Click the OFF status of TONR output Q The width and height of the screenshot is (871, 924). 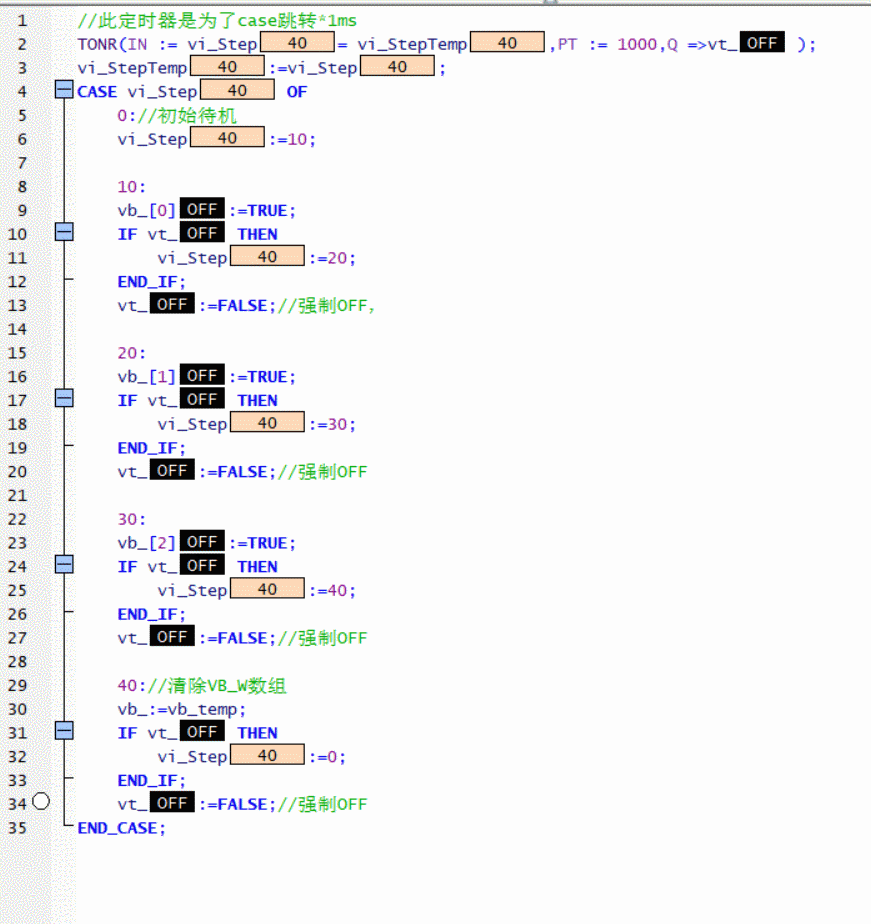[x=762, y=43]
